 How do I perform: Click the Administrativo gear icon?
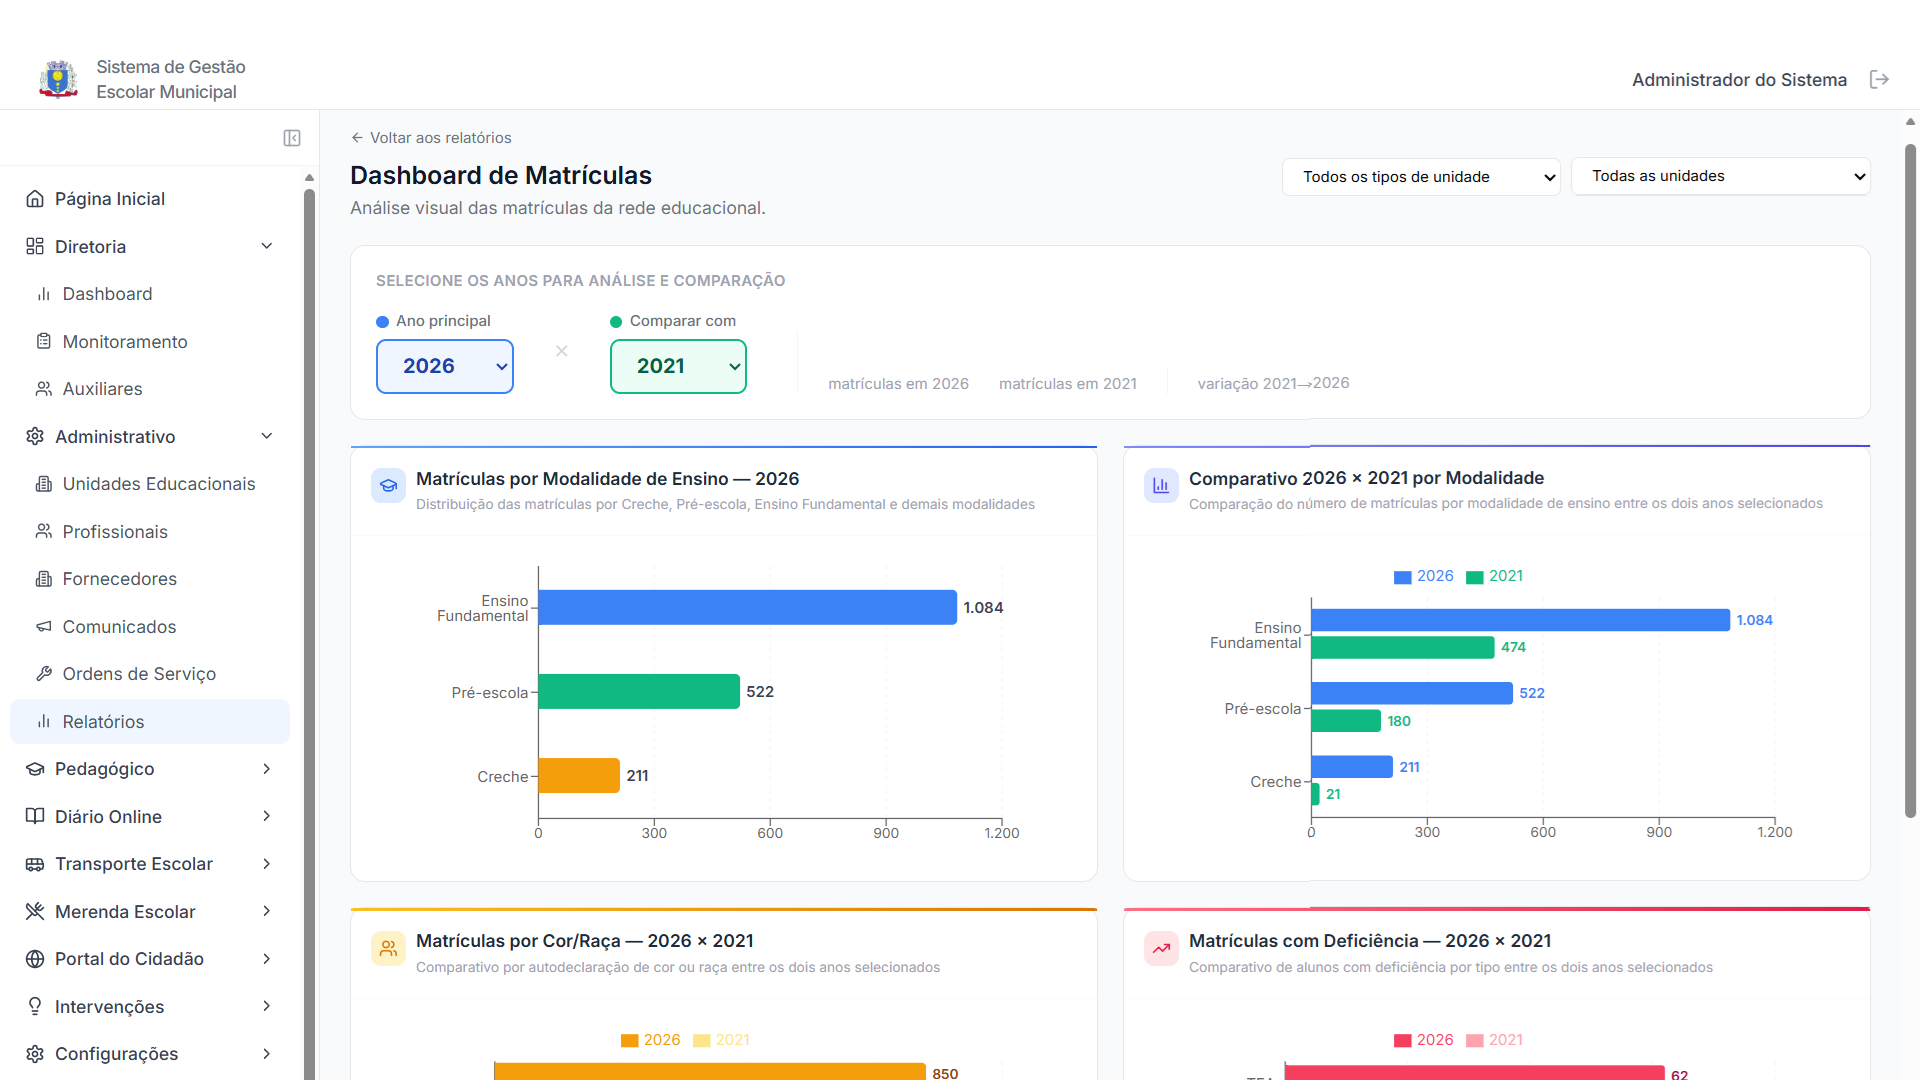(35, 436)
